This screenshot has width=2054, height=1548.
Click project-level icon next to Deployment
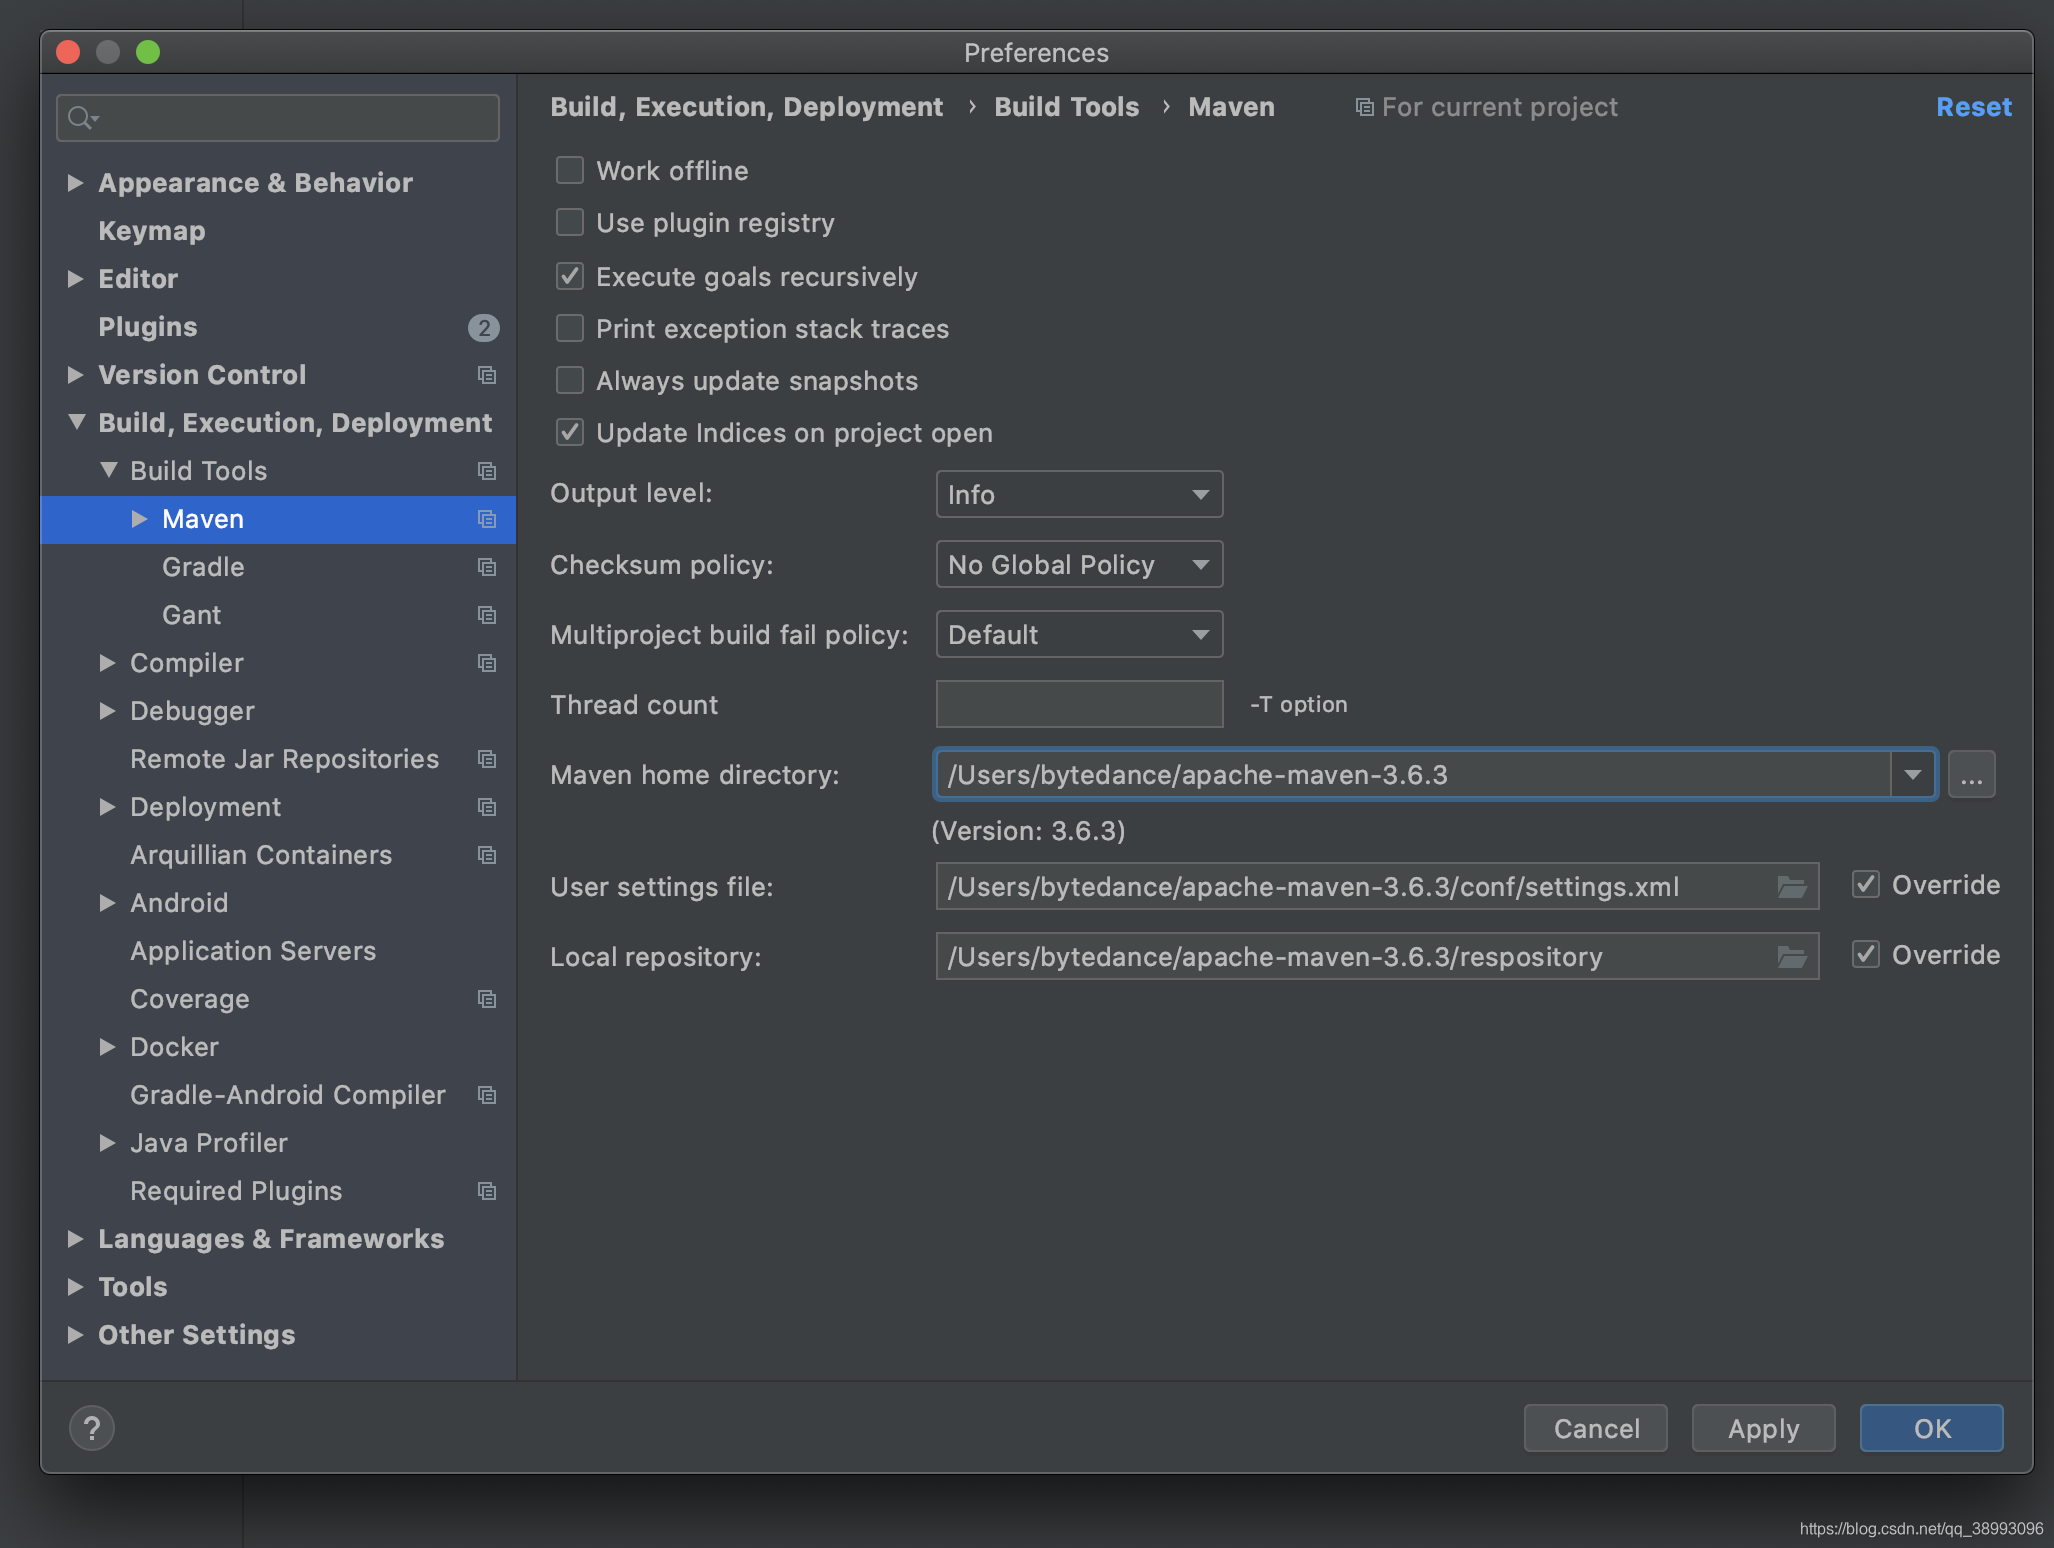coord(487,807)
